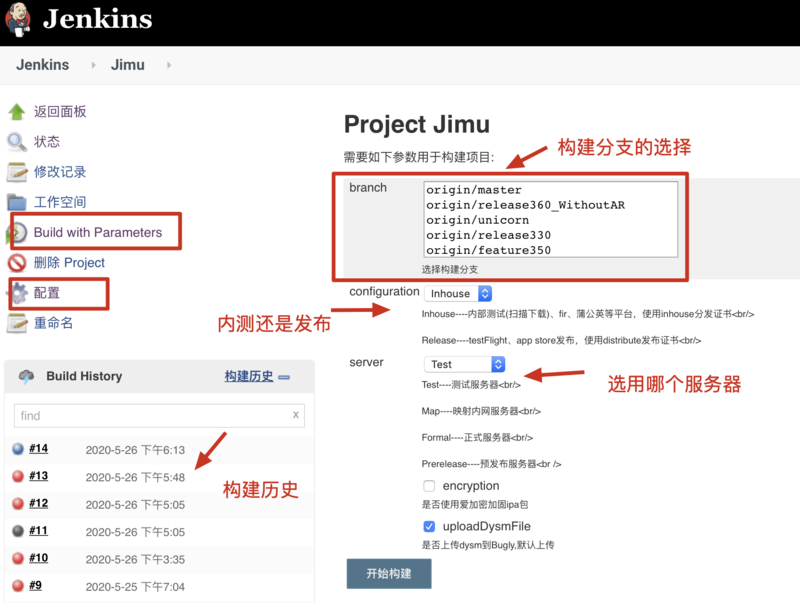
Task: Click the Build History heading text
Action: (x=84, y=376)
